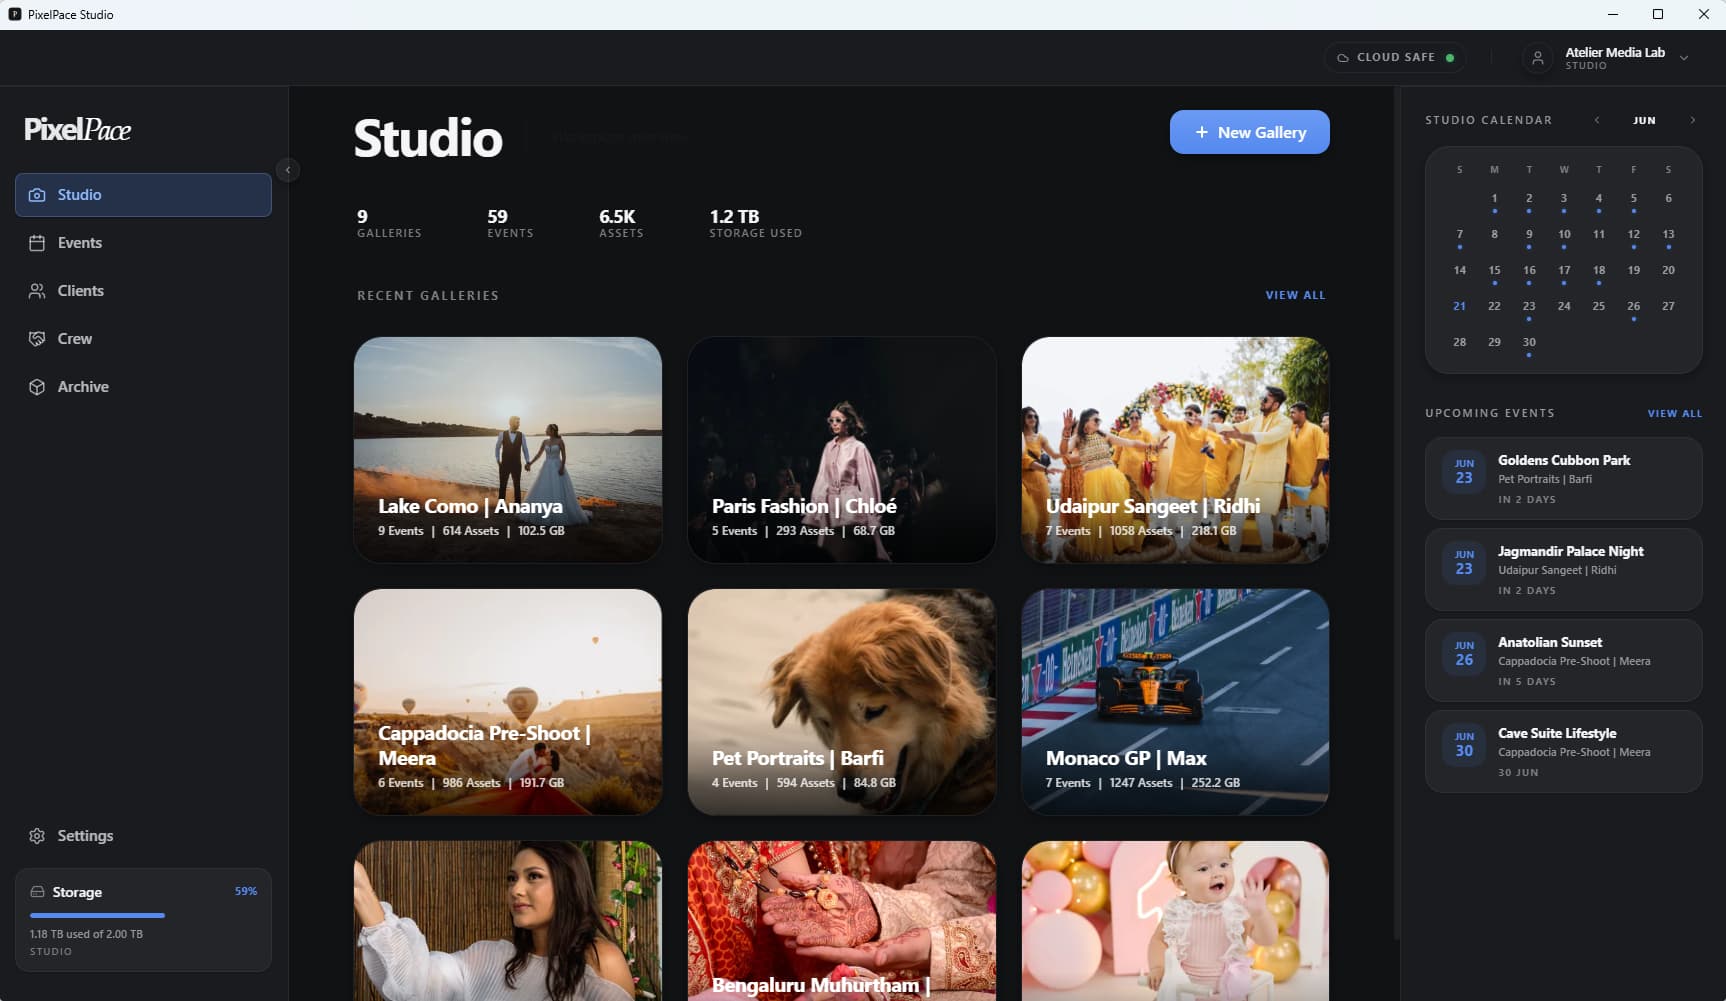Go to next month in Studio Calendar
This screenshot has height=1001, width=1726.
pos(1692,120)
